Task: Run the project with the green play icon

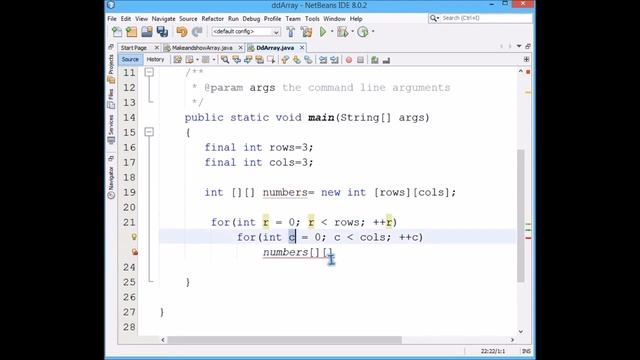Action: pyautogui.click(x=323, y=31)
